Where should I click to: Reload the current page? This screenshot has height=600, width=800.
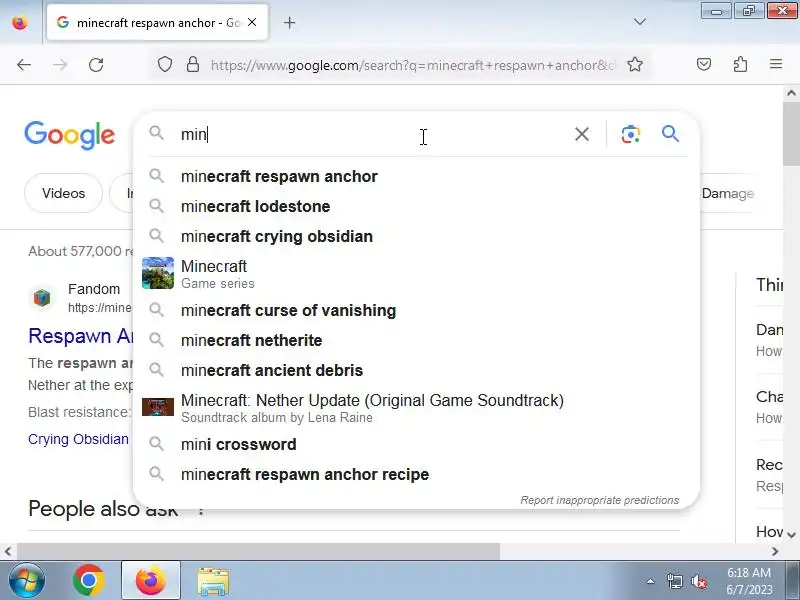pyautogui.click(x=96, y=65)
